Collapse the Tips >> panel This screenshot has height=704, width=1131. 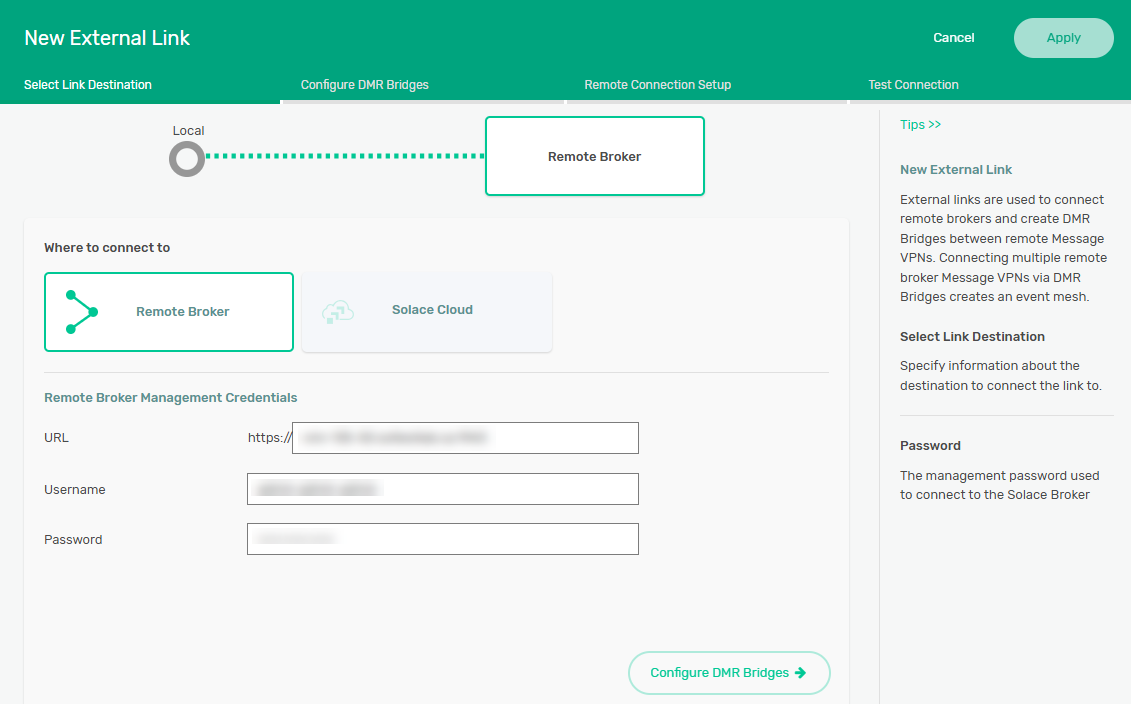click(920, 125)
